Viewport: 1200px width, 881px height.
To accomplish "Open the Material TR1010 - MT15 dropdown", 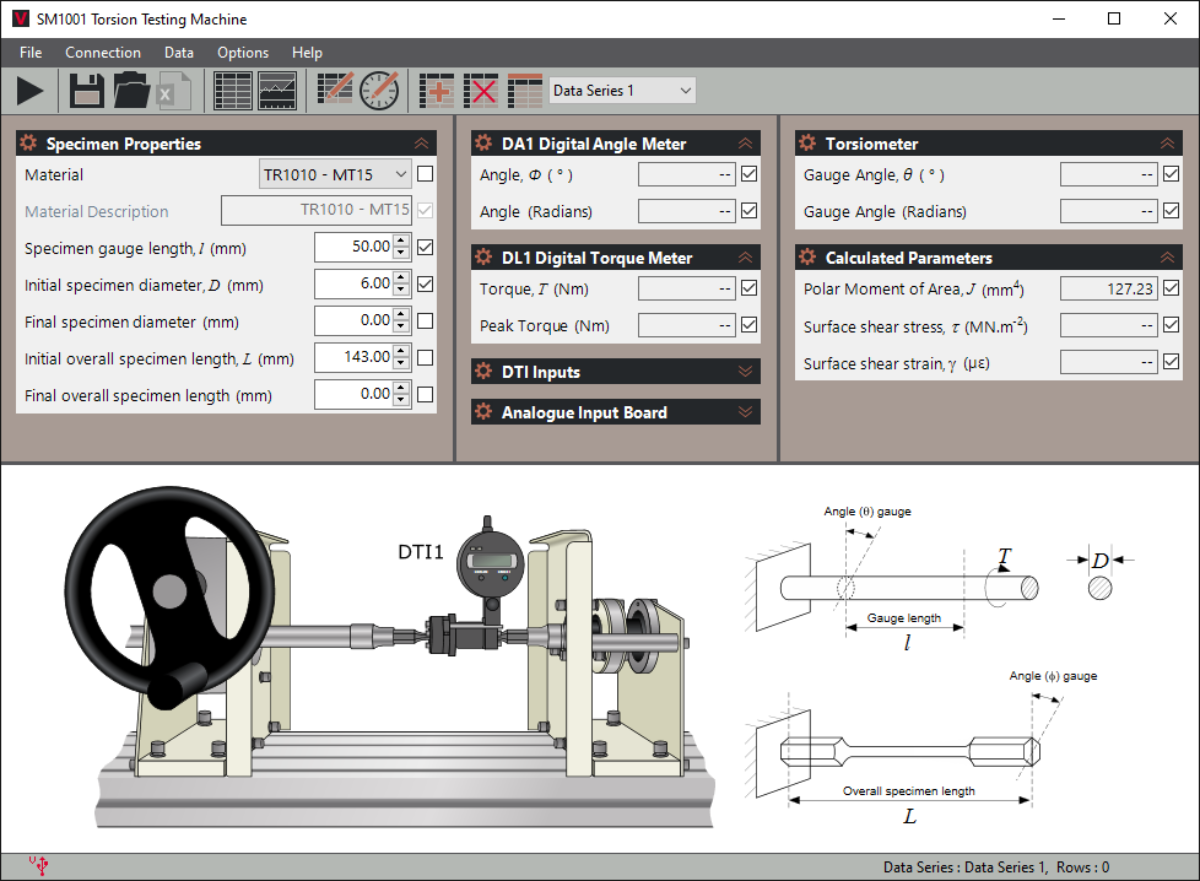I will [335, 174].
